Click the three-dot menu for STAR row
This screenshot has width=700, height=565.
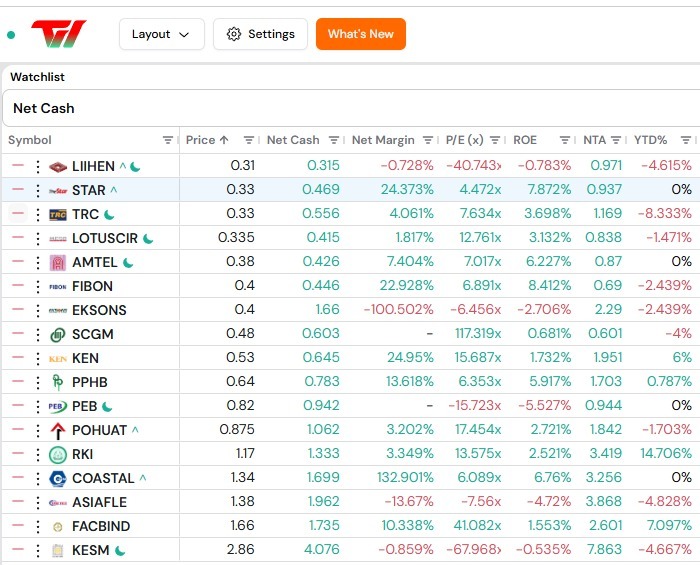(38, 191)
